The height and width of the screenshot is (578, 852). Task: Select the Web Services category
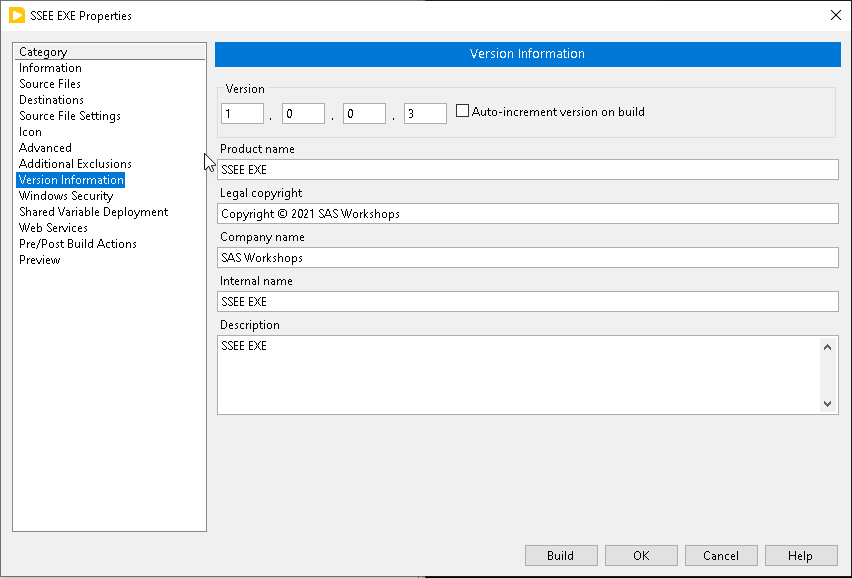tap(53, 228)
